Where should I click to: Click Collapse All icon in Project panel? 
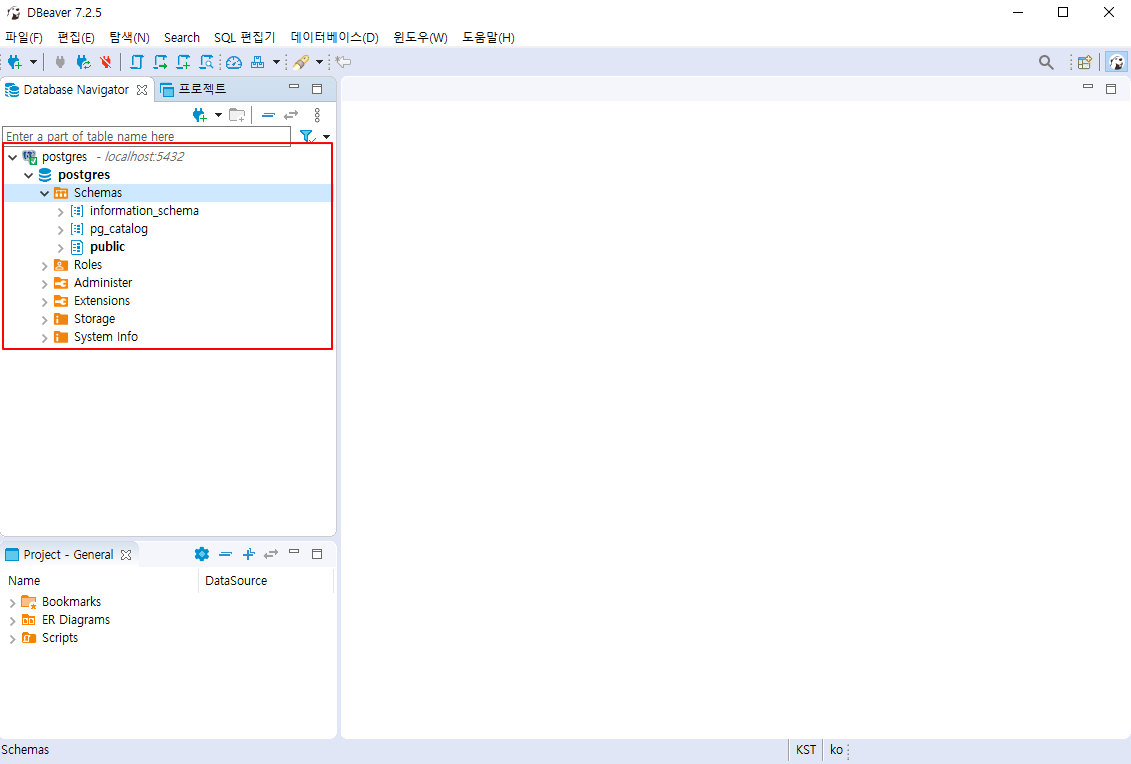tap(226, 554)
